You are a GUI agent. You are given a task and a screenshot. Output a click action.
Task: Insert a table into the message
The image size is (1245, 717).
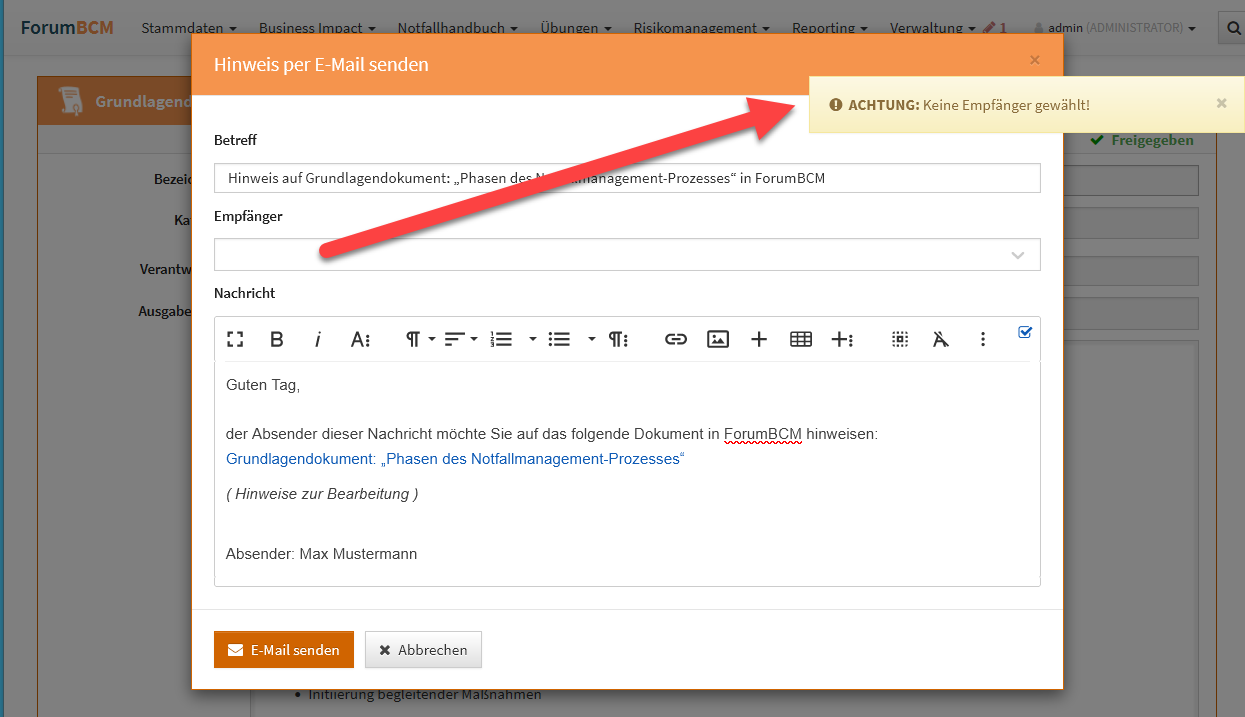point(800,339)
